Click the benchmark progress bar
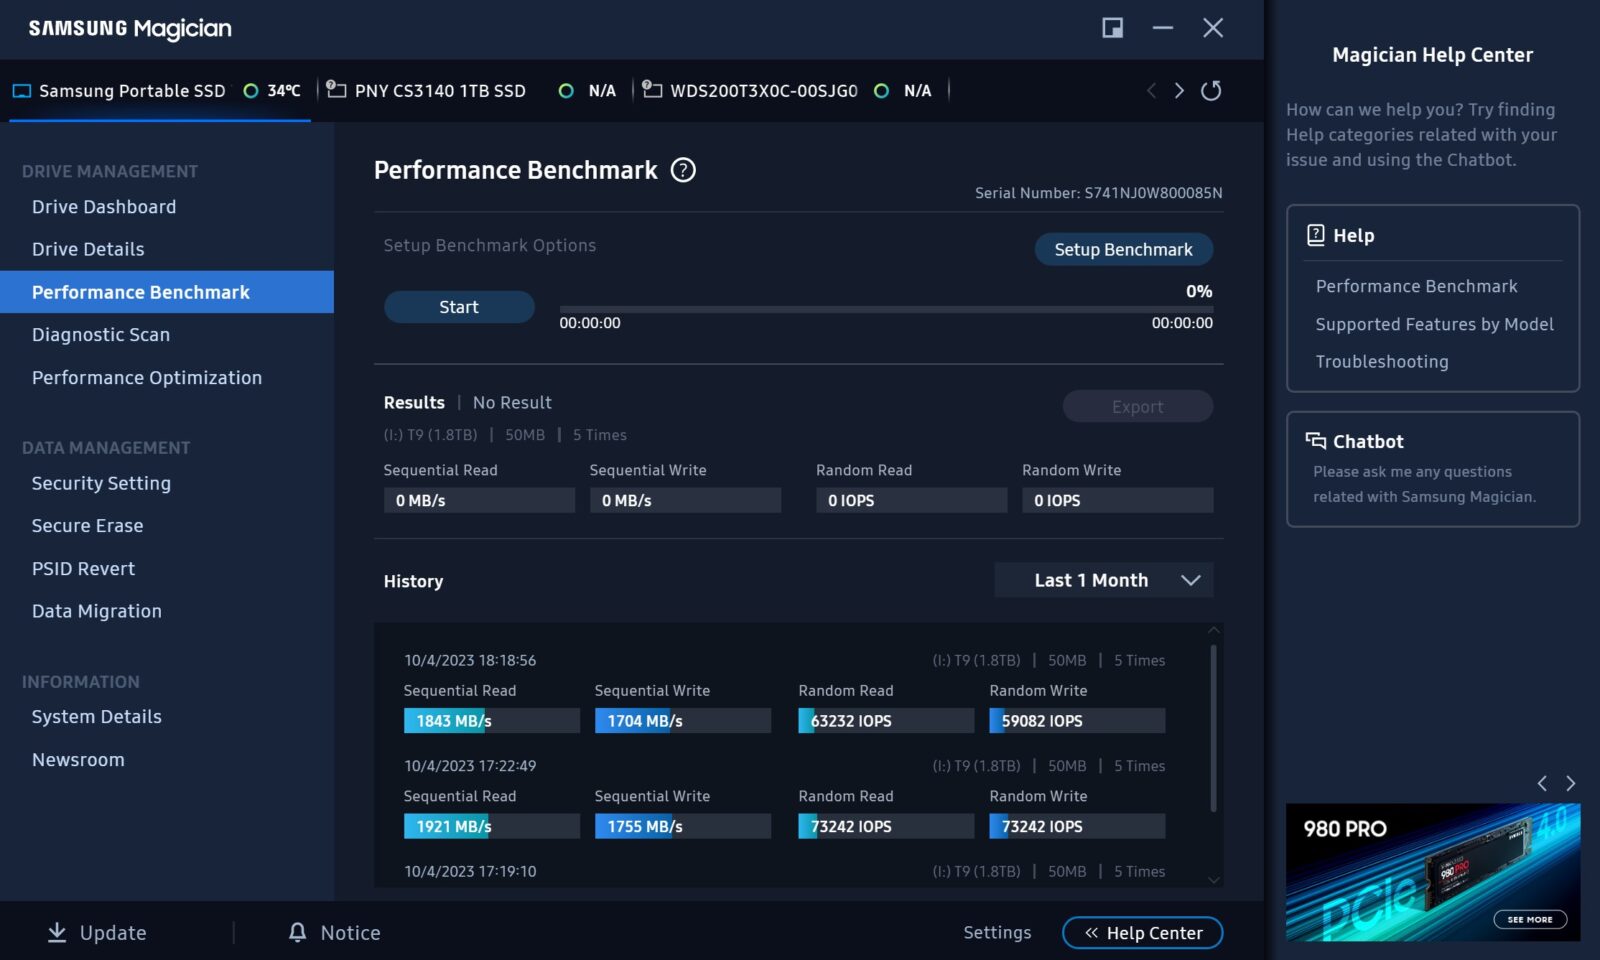This screenshot has width=1600, height=960. click(885, 309)
